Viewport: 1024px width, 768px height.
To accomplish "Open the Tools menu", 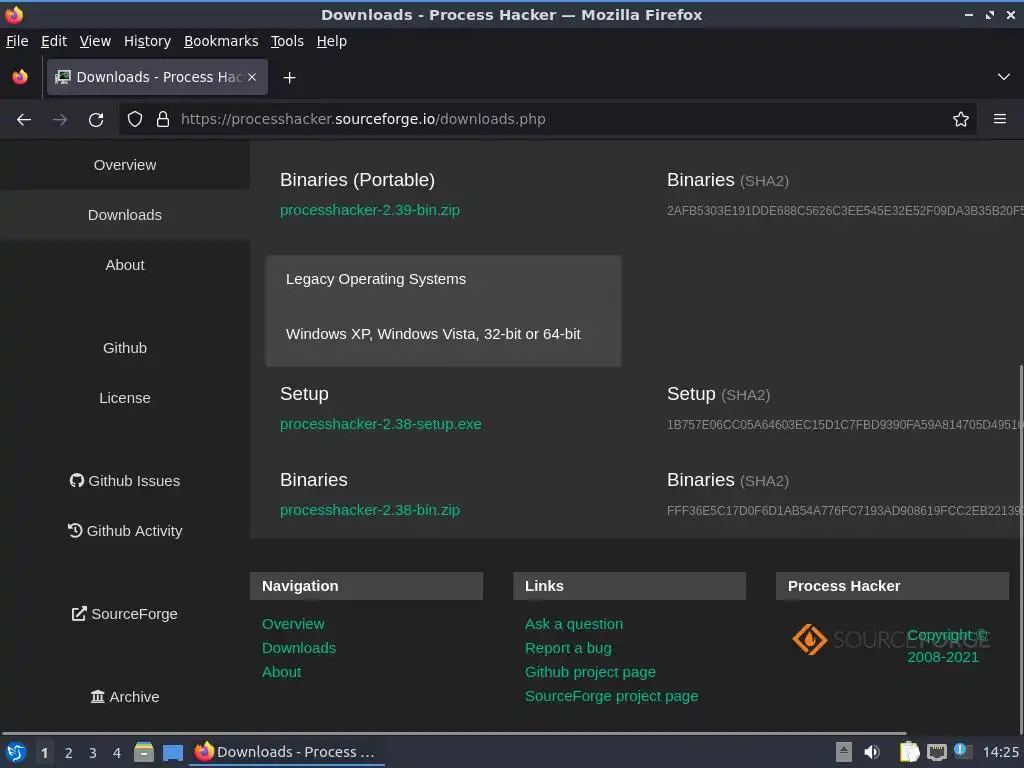I will (287, 41).
